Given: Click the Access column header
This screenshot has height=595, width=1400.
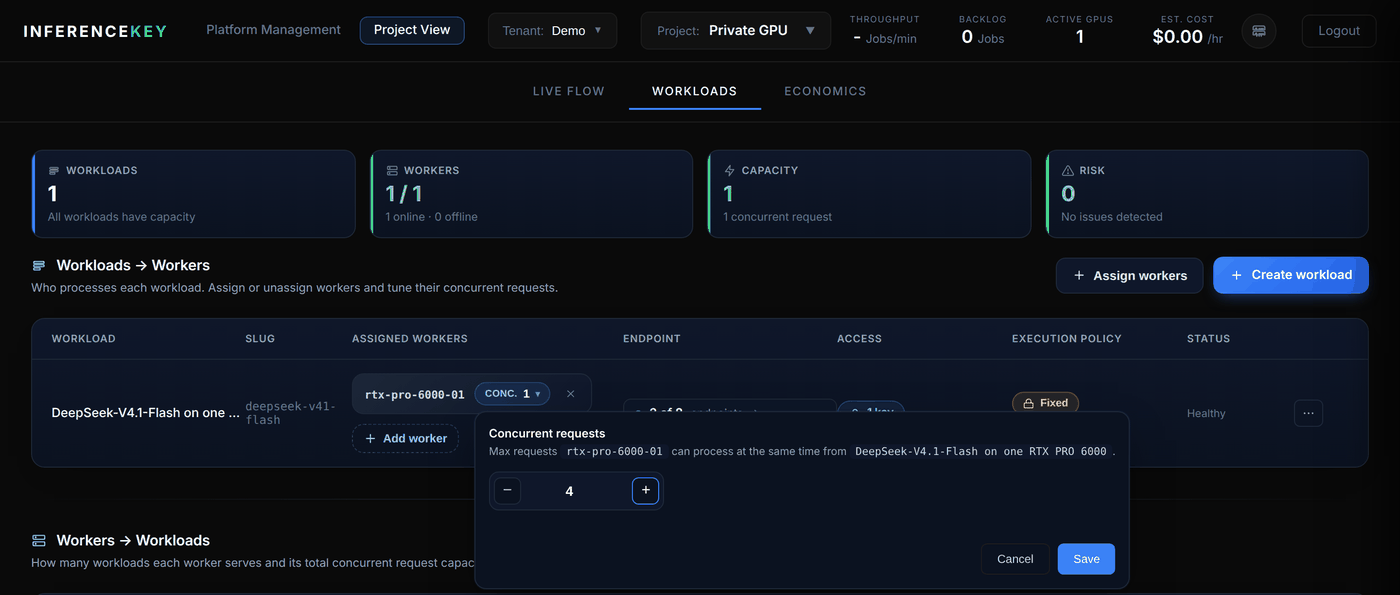Looking at the screenshot, I should click(x=859, y=339).
